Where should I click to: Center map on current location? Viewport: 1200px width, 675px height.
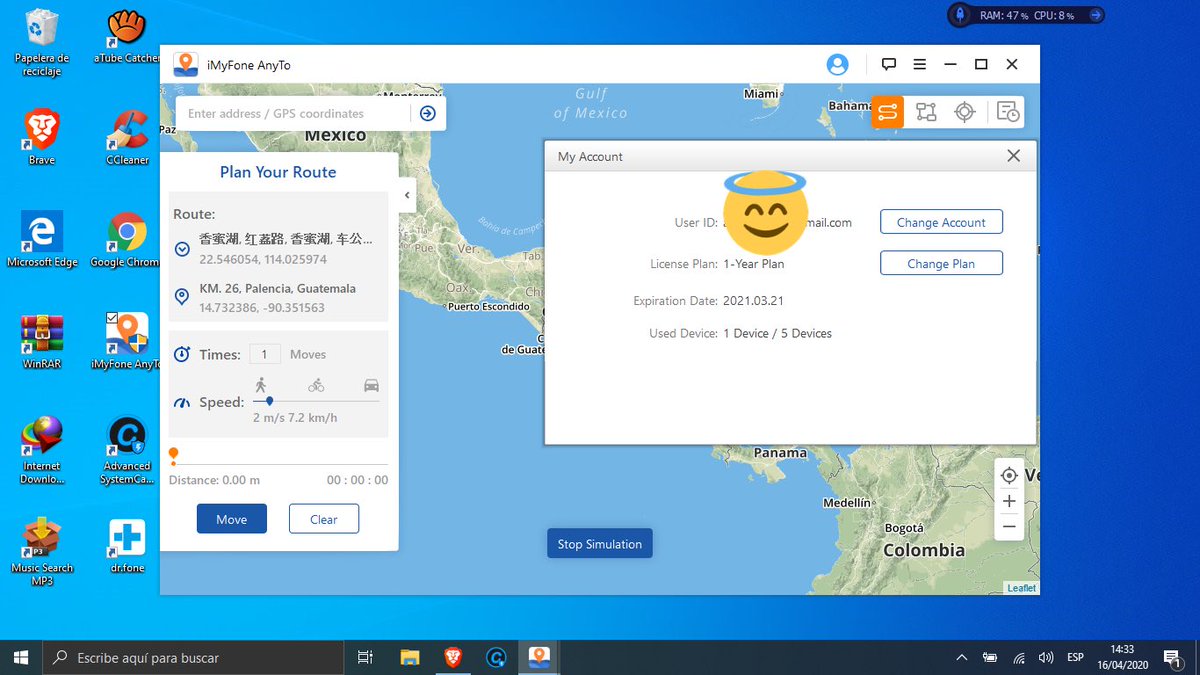coord(1009,475)
